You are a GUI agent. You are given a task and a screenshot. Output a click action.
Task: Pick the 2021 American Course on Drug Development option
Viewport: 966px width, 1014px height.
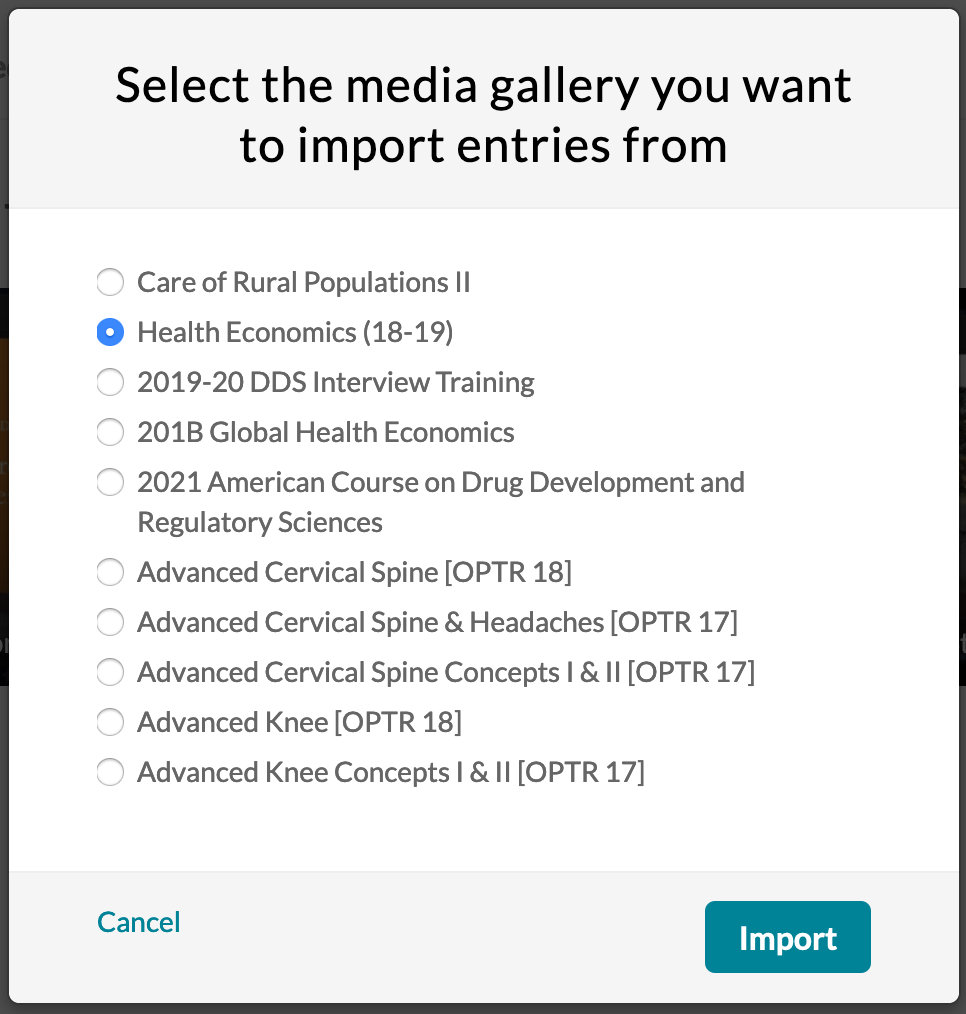(110, 482)
